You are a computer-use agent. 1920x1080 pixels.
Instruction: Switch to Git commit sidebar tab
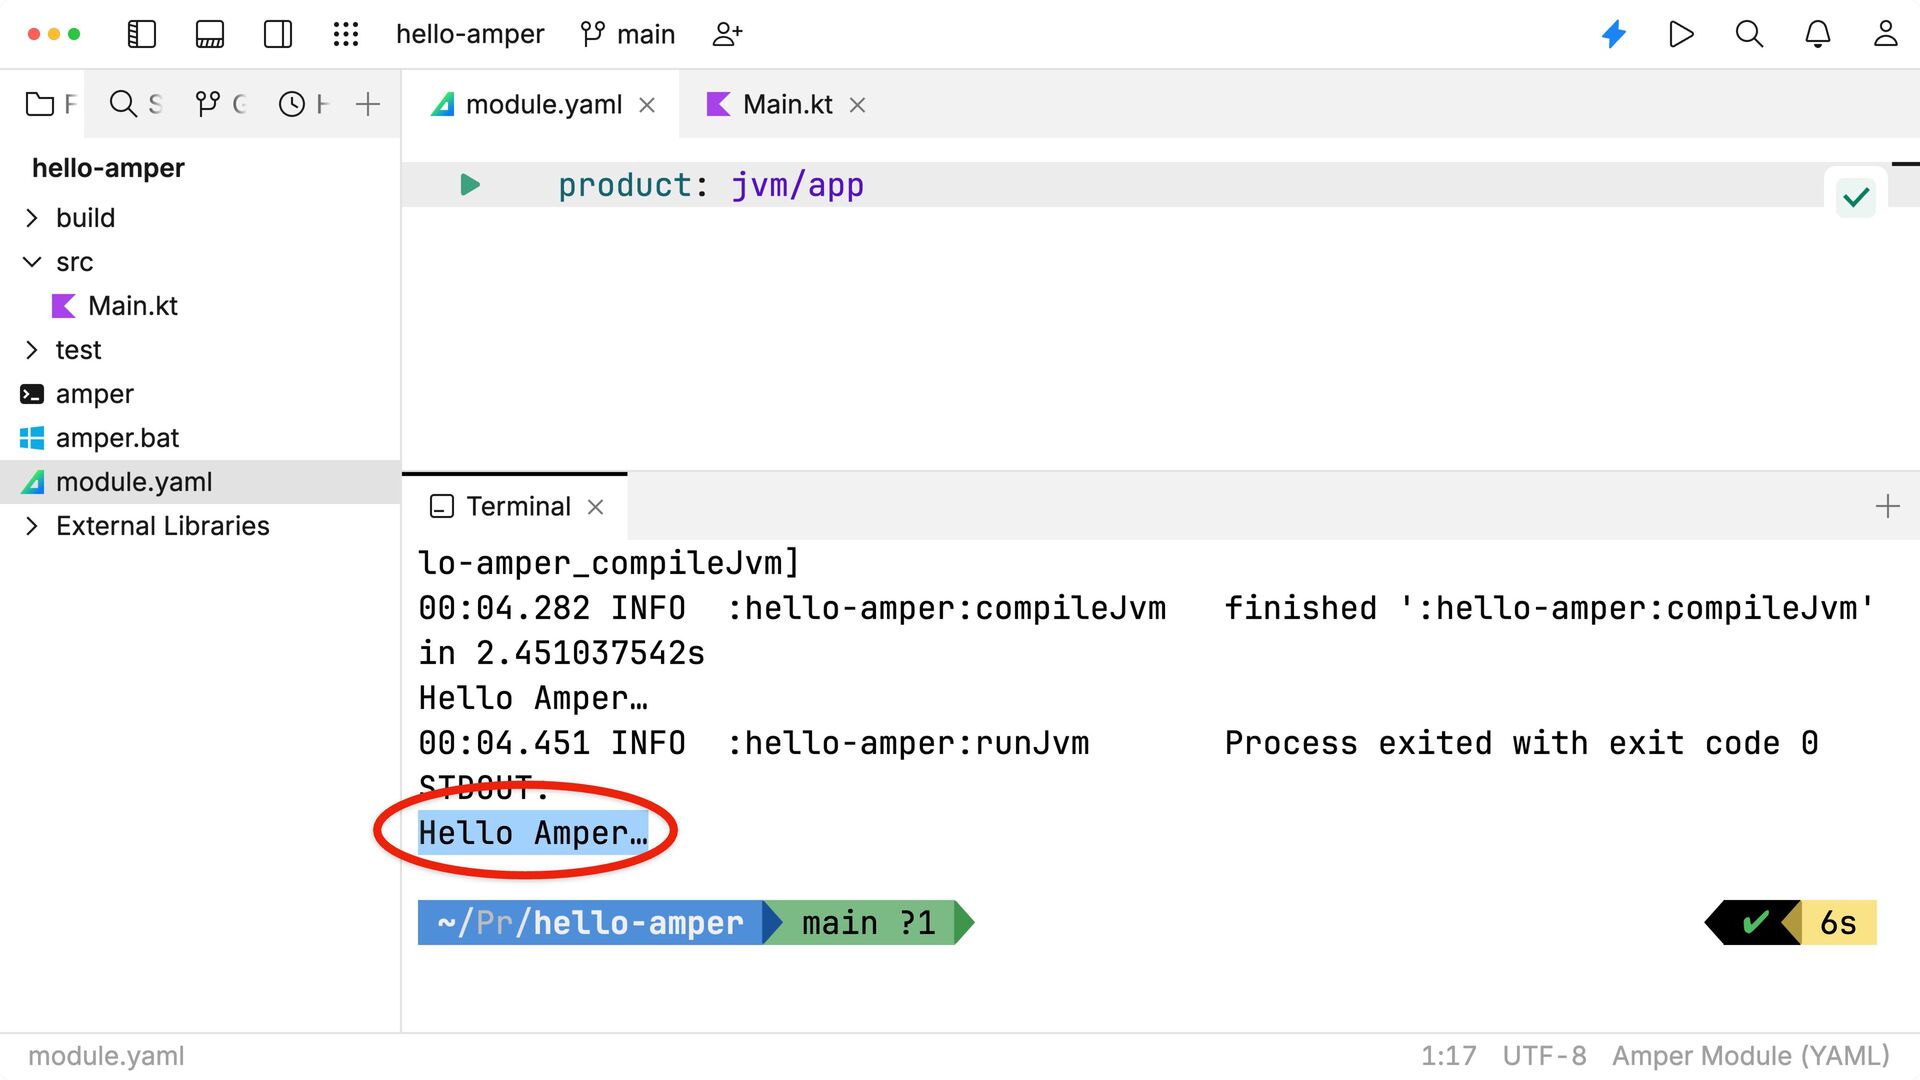pyautogui.click(x=220, y=104)
